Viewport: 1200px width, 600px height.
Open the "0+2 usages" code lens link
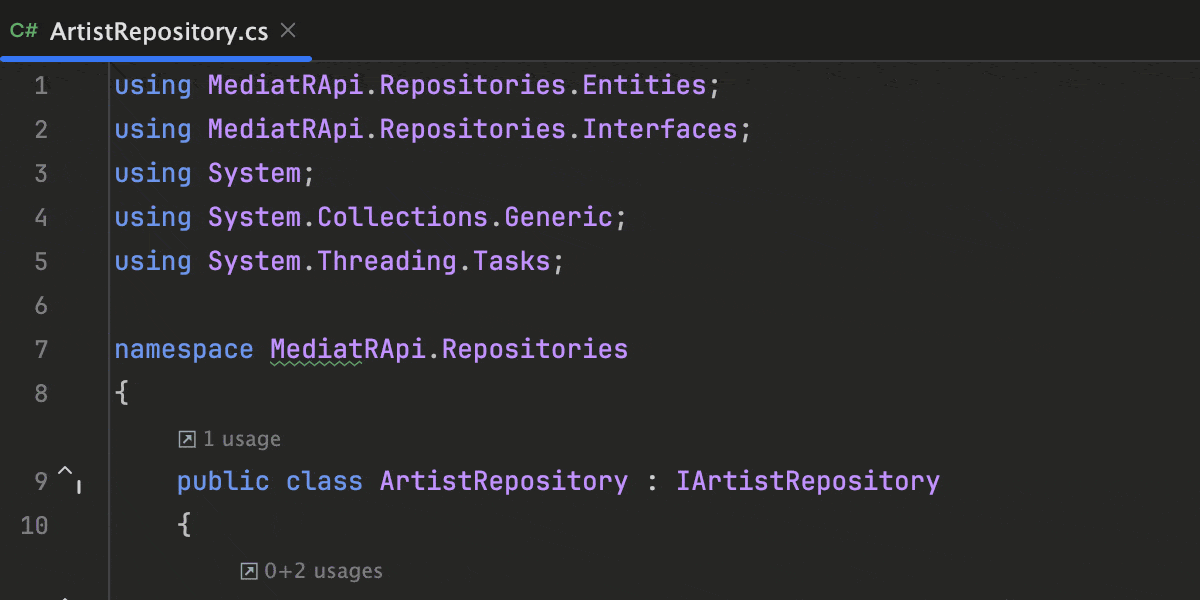(x=323, y=571)
